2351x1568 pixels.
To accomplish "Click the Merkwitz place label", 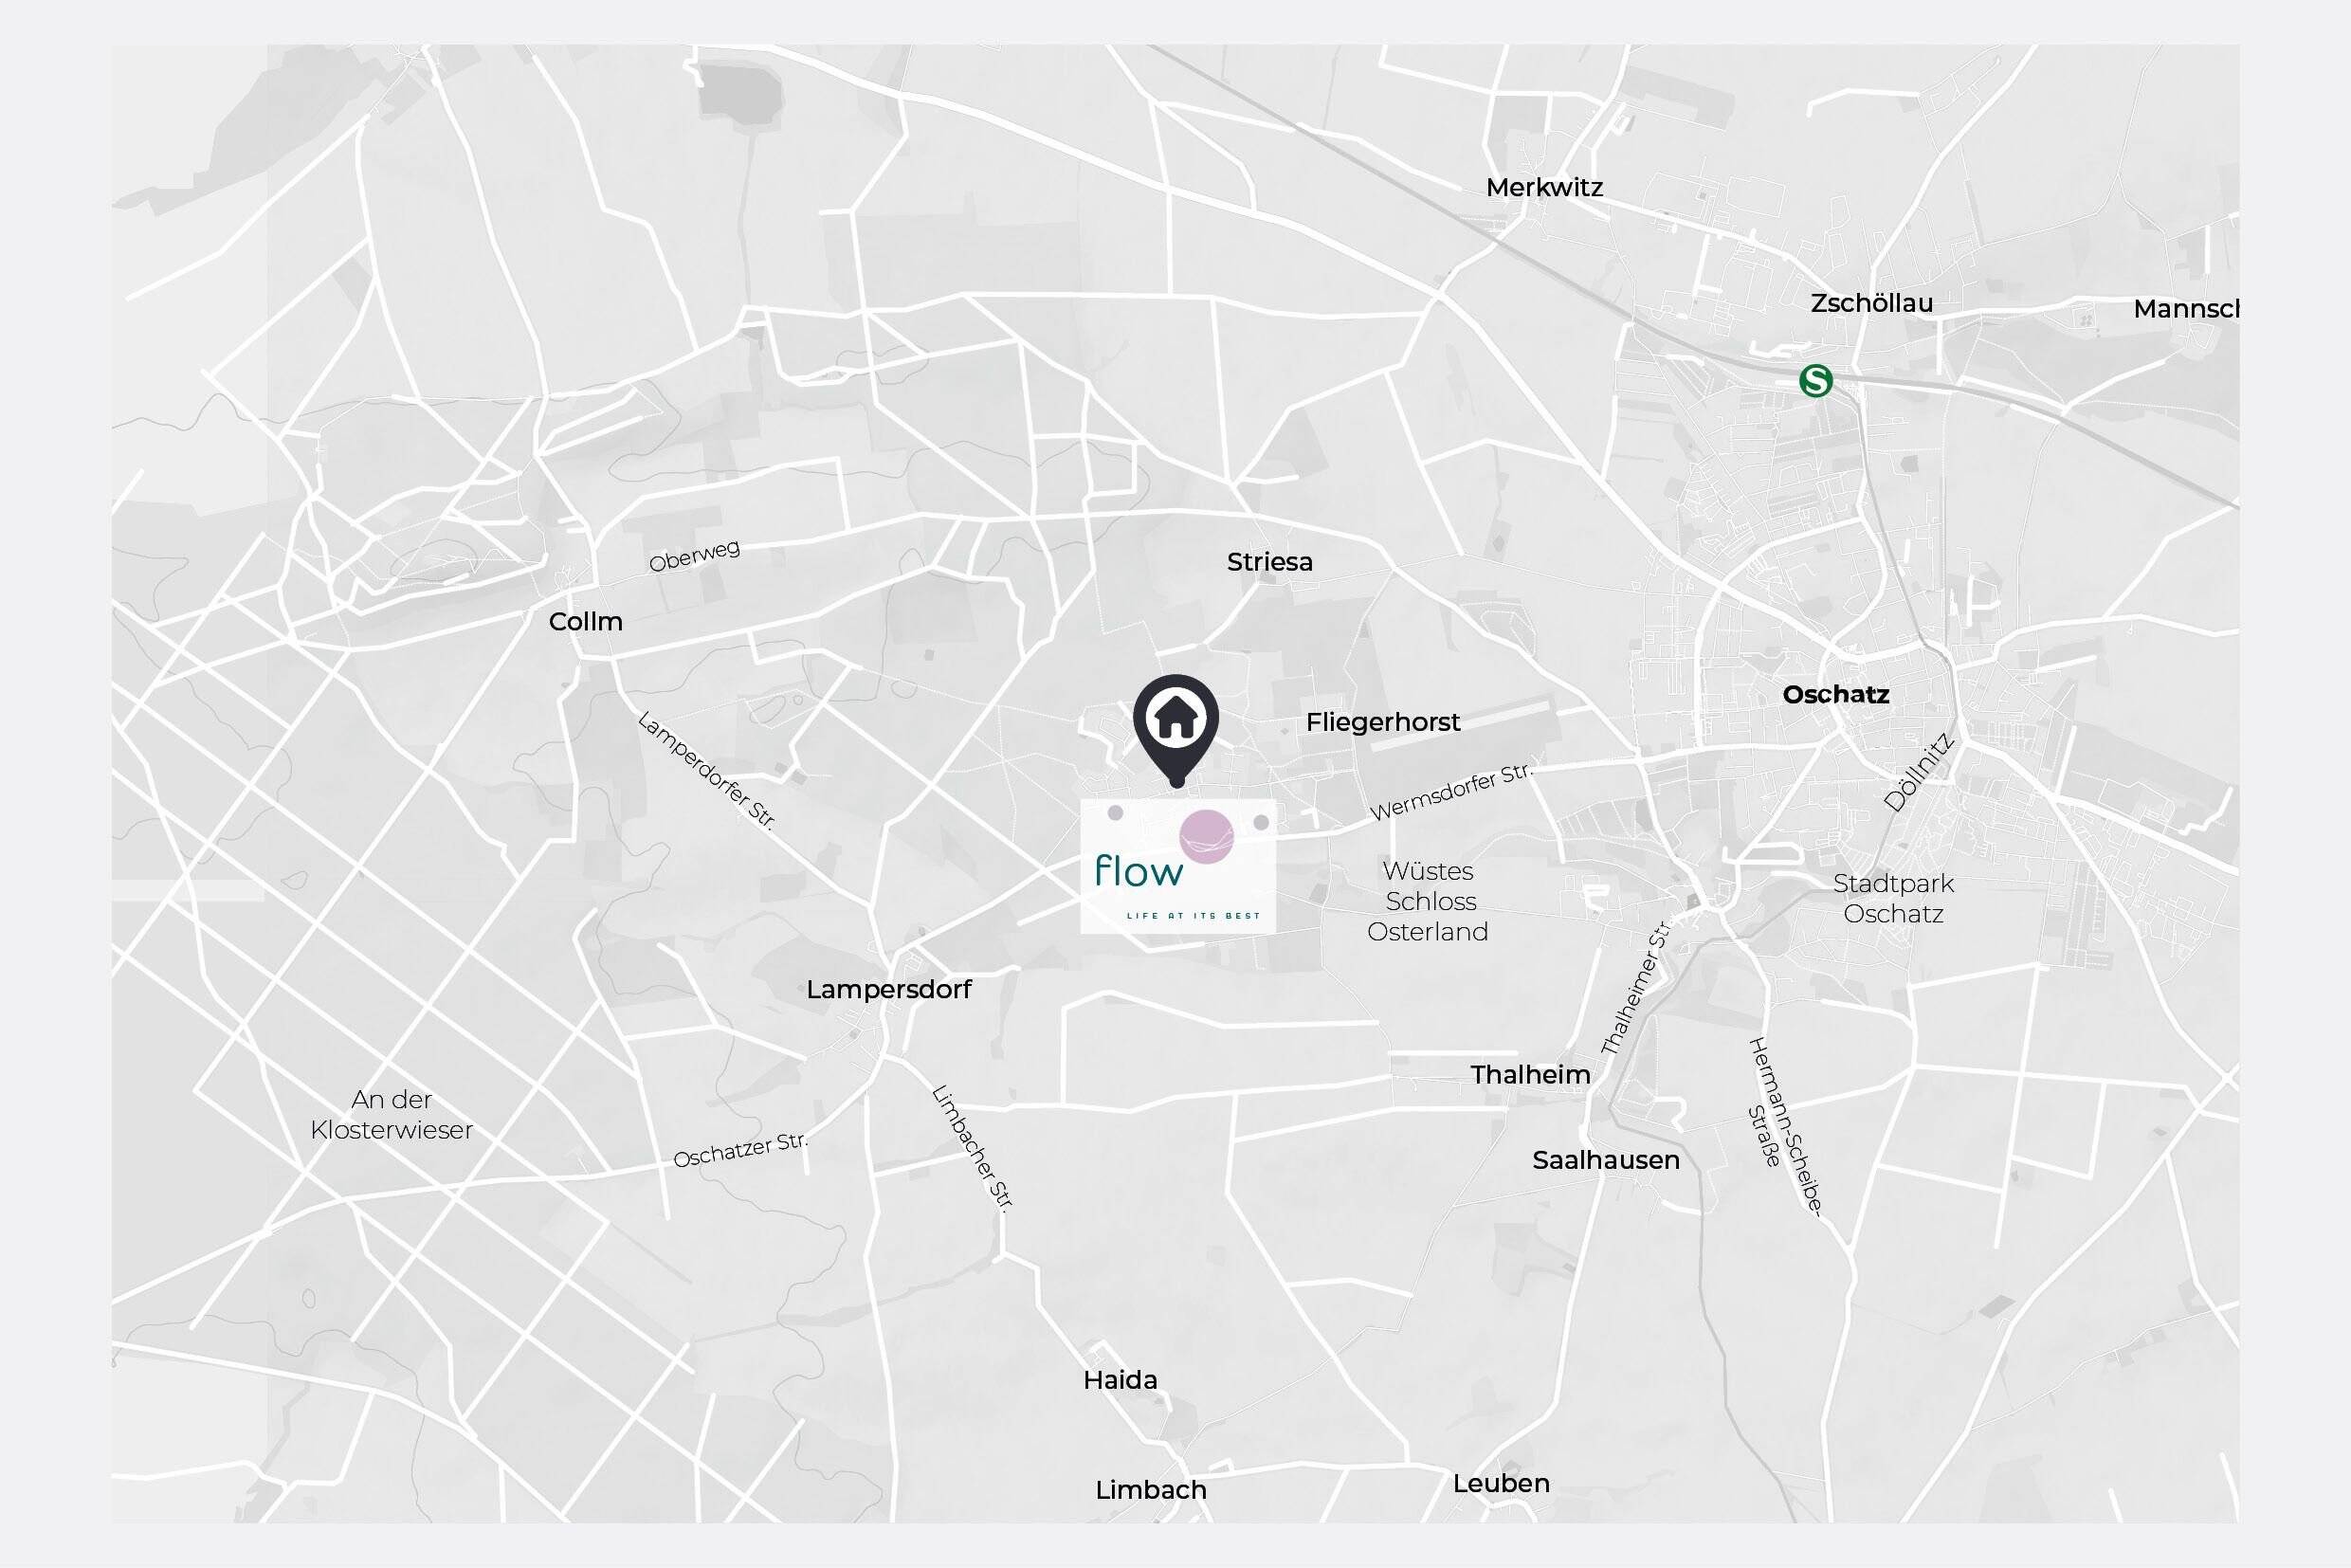I will (x=1544, y=187).
